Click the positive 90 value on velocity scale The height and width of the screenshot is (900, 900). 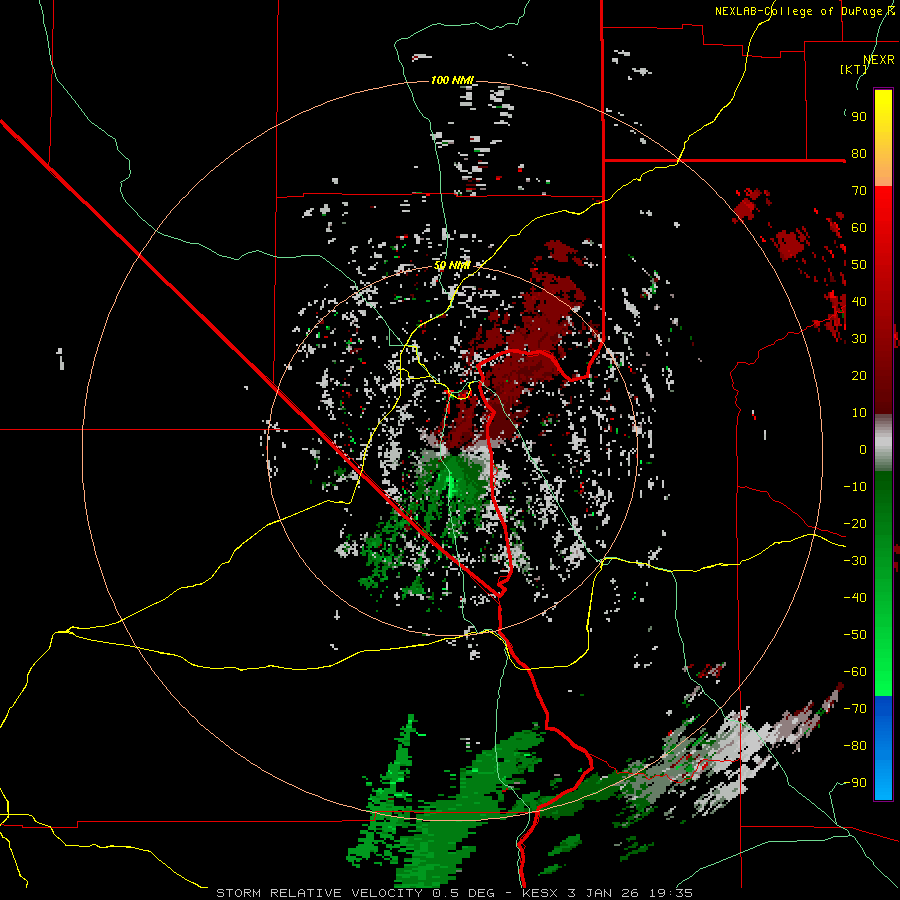click(x=859, y=117)
